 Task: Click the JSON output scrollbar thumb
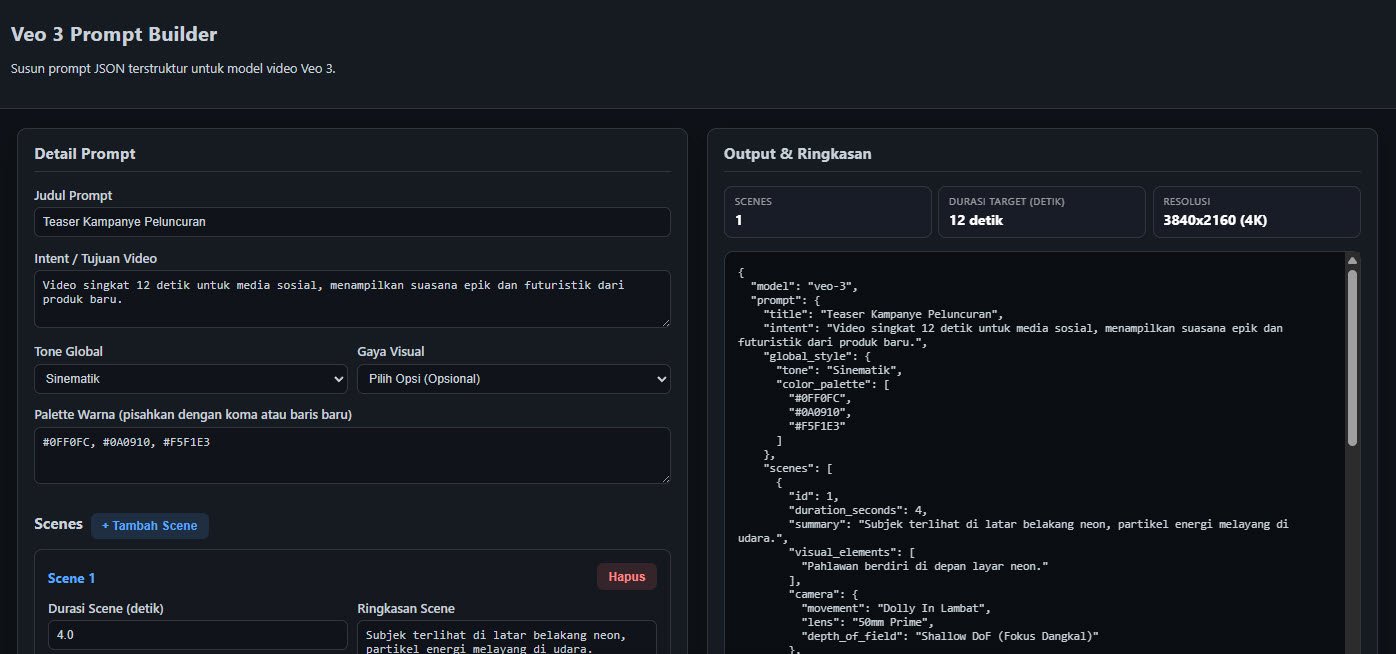(x=1352, y=357)
